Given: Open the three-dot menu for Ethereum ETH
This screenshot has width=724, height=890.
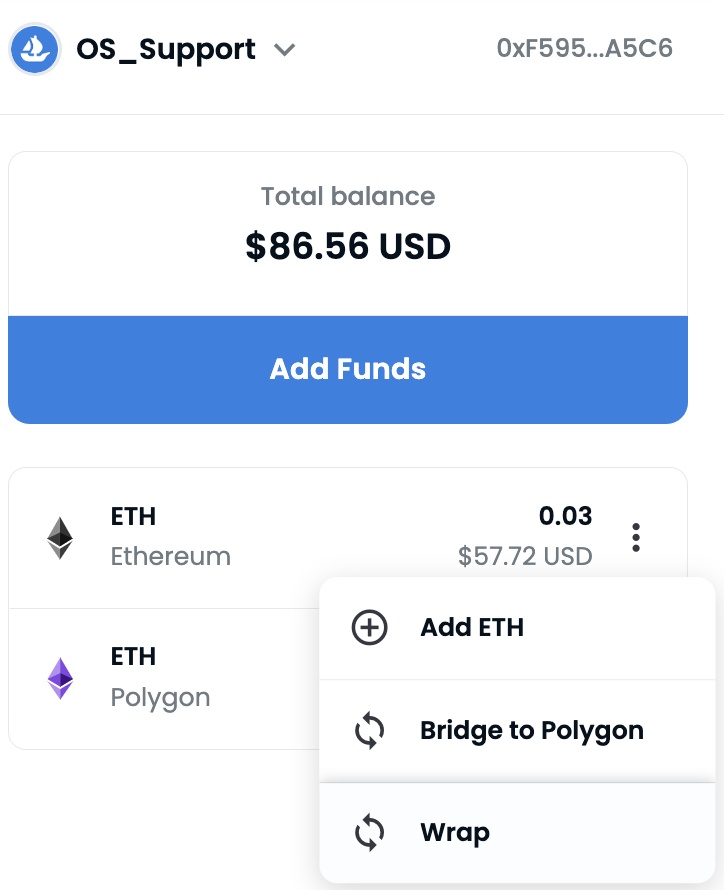Looking at the screenshot, I should point(636,538).
